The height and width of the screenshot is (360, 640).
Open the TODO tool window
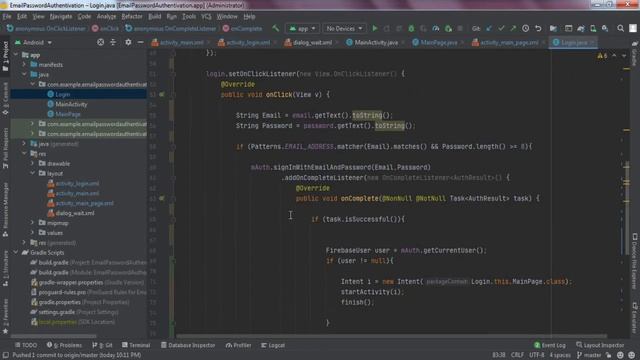pyautogui.click(x=26, y=345)
